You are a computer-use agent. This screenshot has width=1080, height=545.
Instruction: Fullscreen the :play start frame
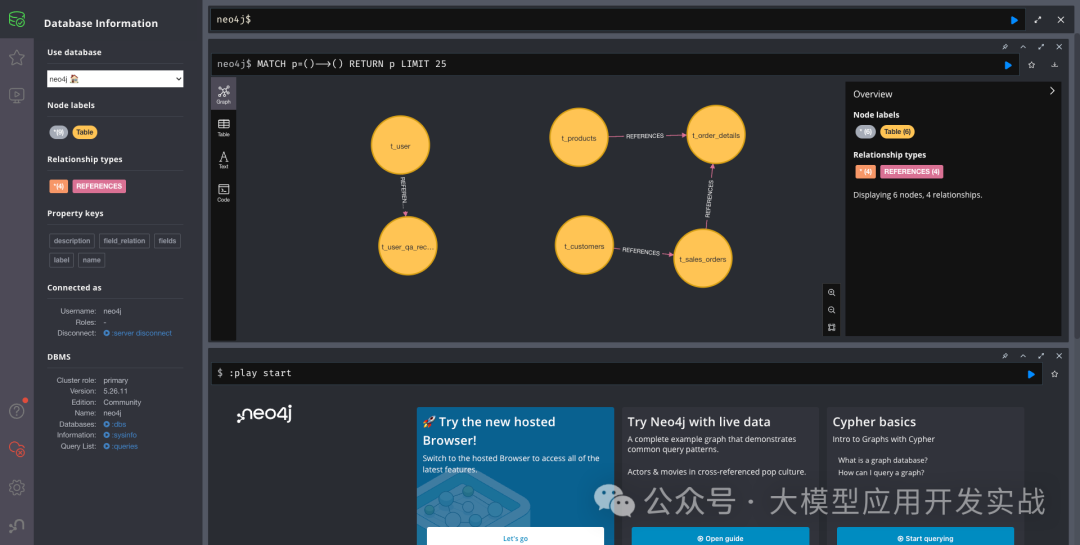tap(1041, 356)
